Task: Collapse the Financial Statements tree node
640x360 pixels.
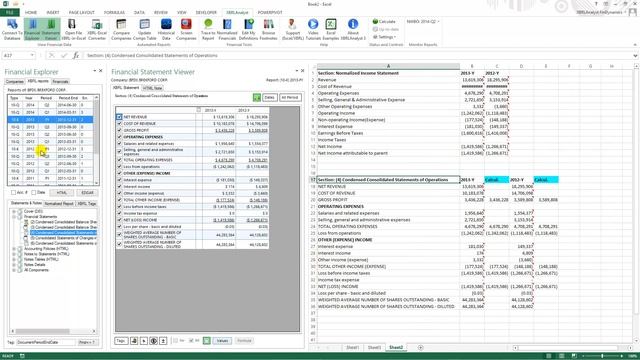Action: point(14,217)
